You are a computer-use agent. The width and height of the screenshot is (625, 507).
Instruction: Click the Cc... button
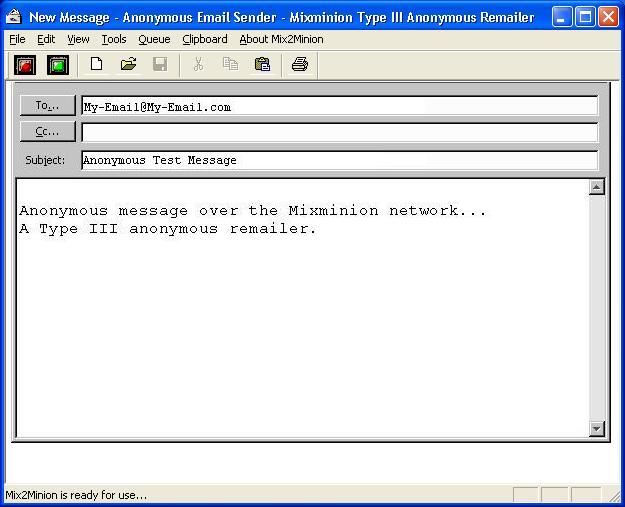coord(47,132)
